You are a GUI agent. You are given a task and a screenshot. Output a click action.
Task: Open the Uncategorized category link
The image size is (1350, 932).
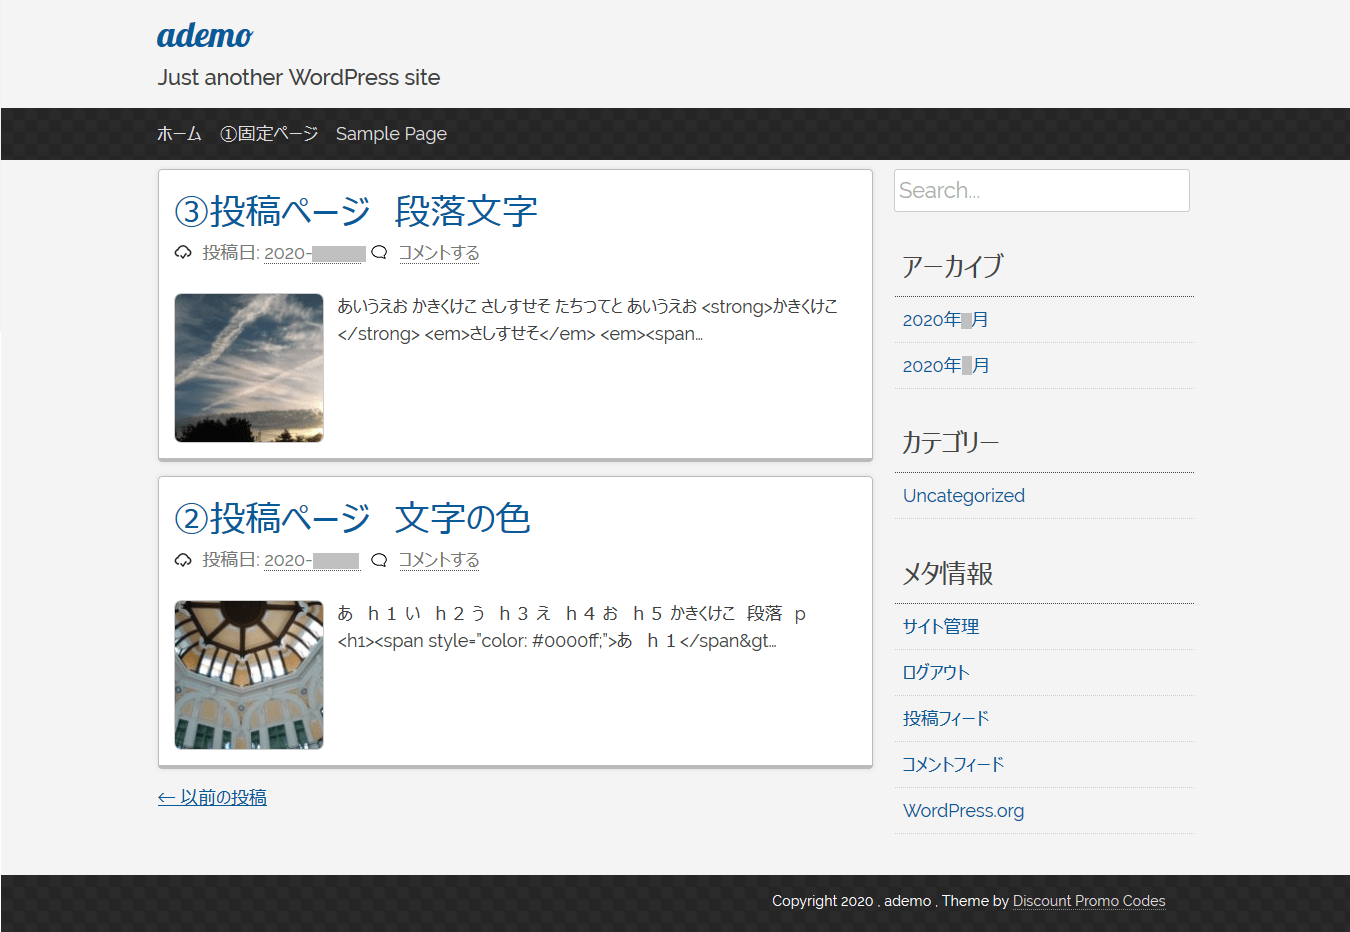click(964, 496)
